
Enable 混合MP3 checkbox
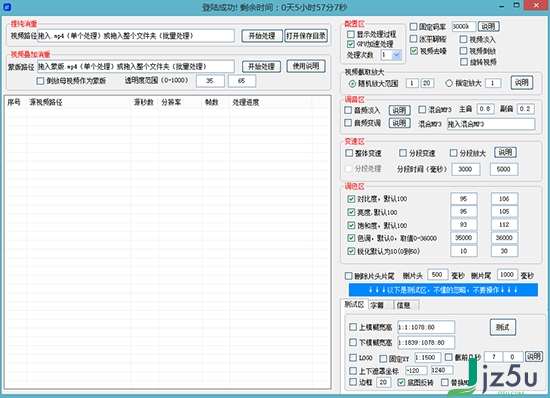tap(422, 110)
